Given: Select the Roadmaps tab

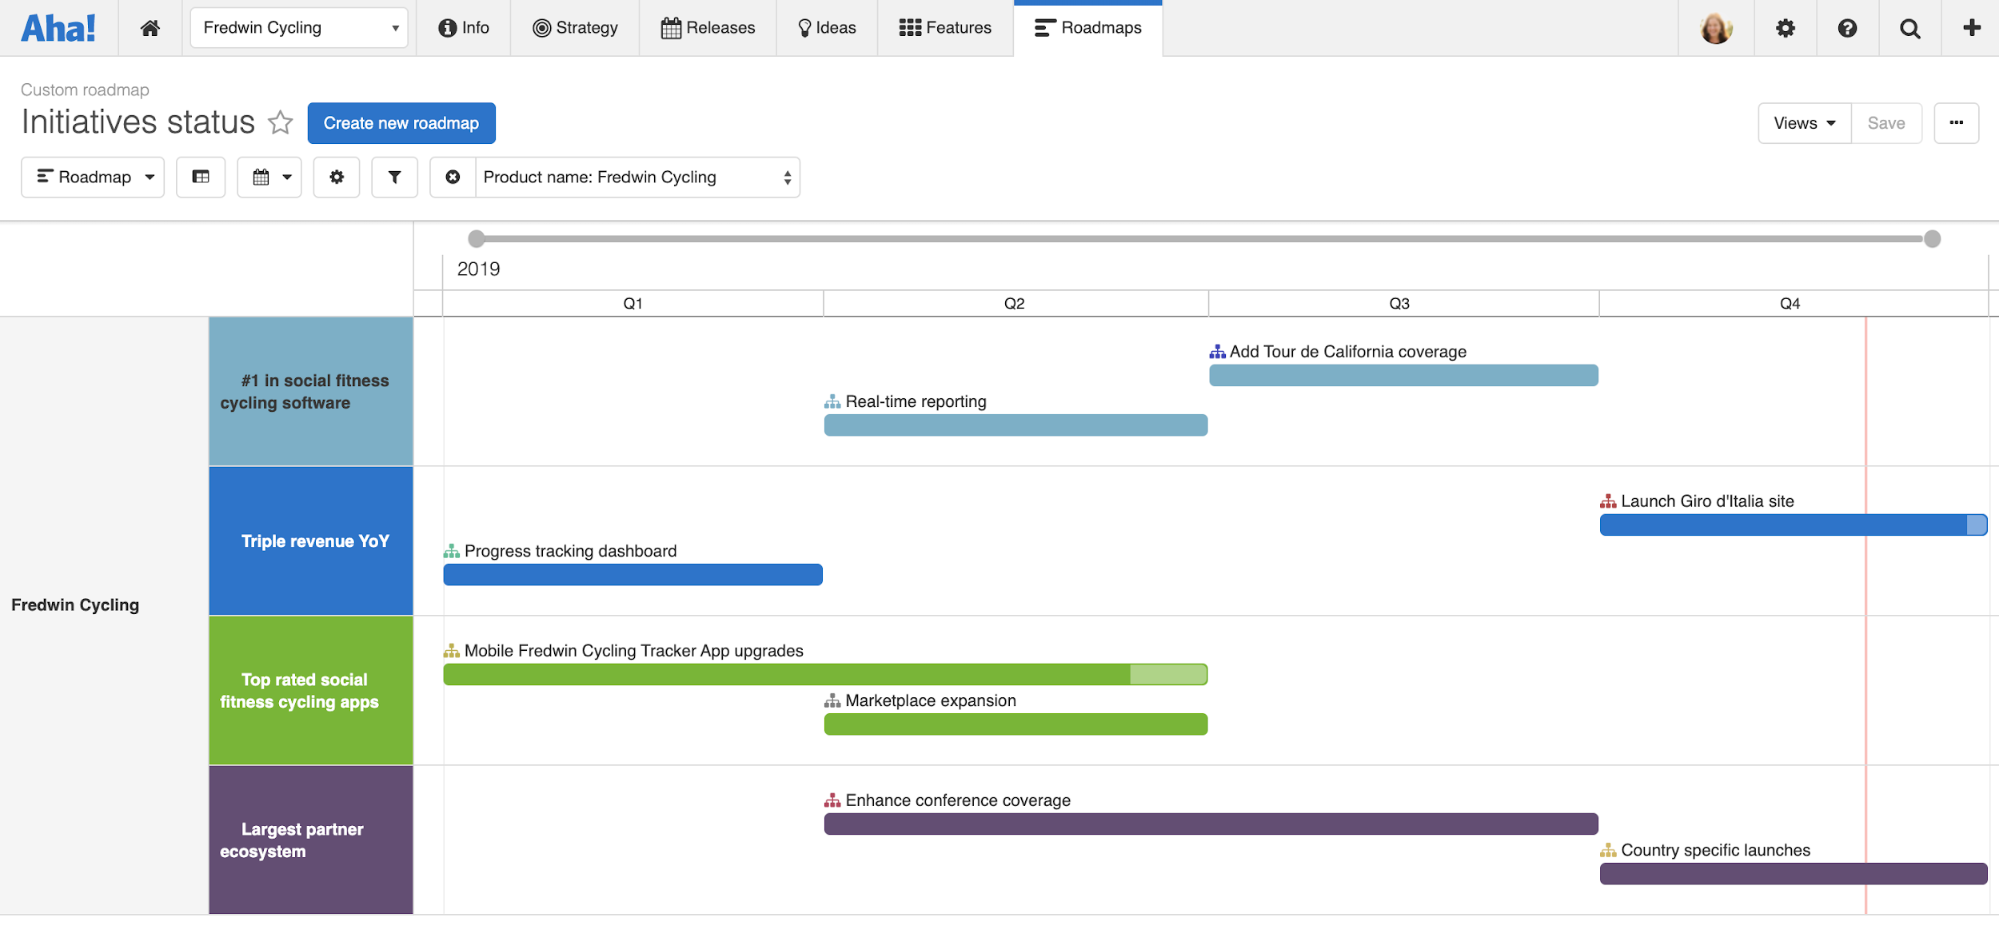Looking at the screenshot, I should click(x=1088, y=28).
